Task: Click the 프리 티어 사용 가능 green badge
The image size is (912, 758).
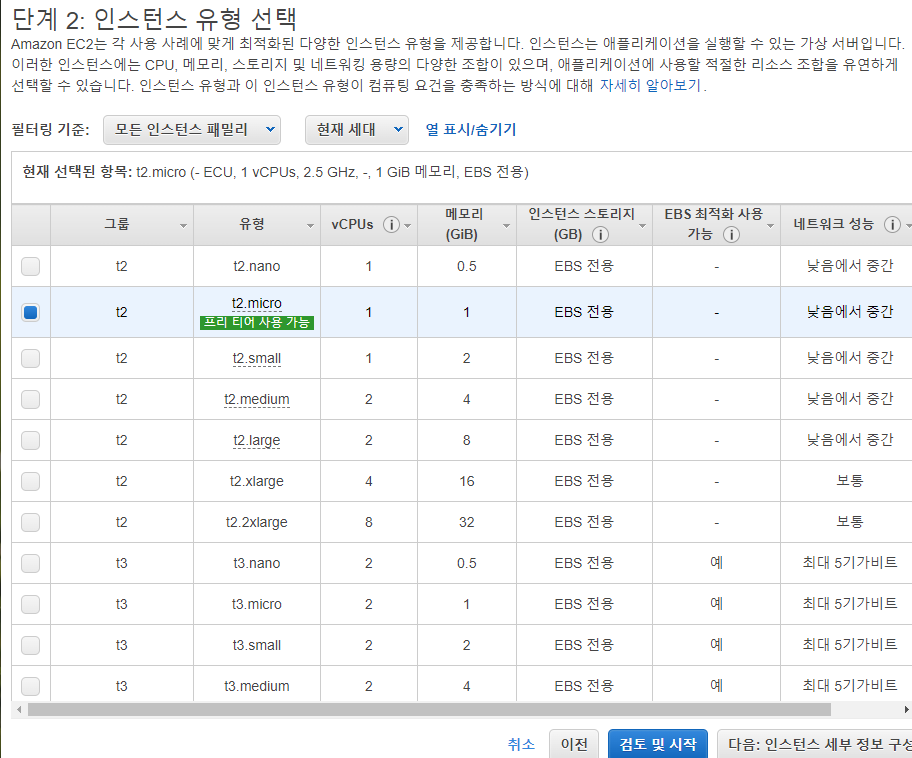Action: coord(256,323)
